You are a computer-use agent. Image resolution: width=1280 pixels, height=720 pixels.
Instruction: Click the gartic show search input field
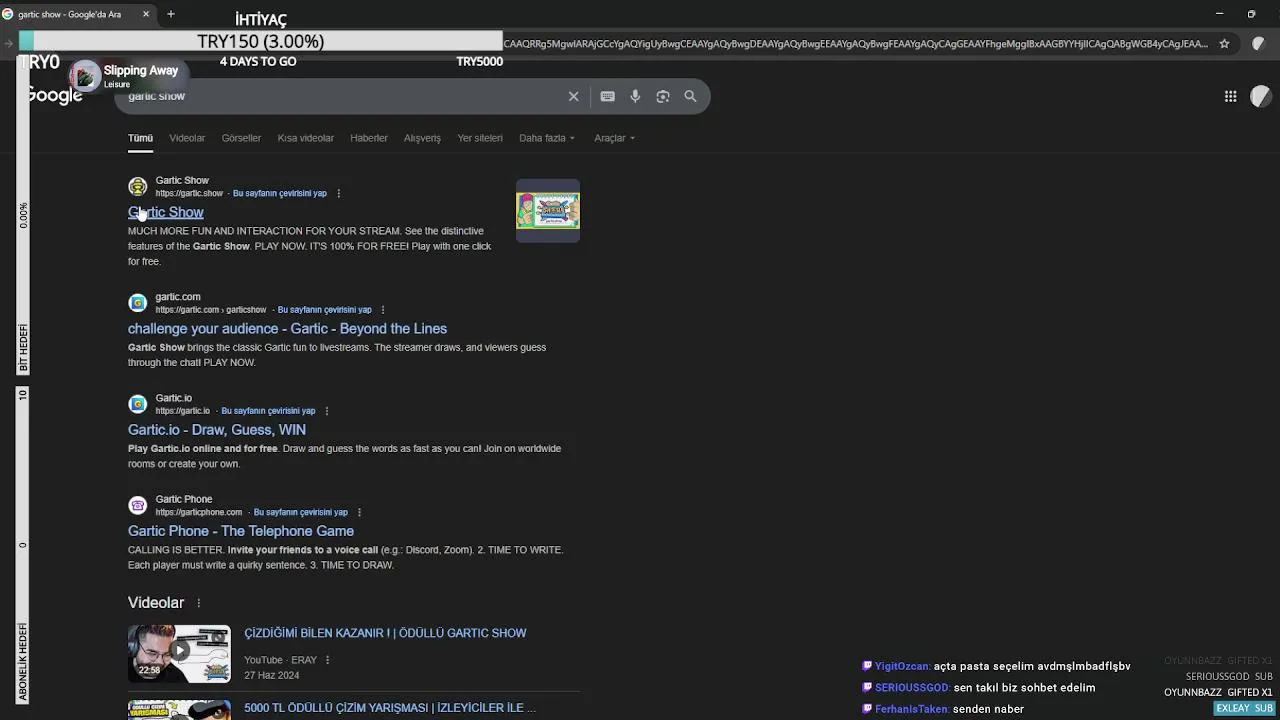point(340,97)
